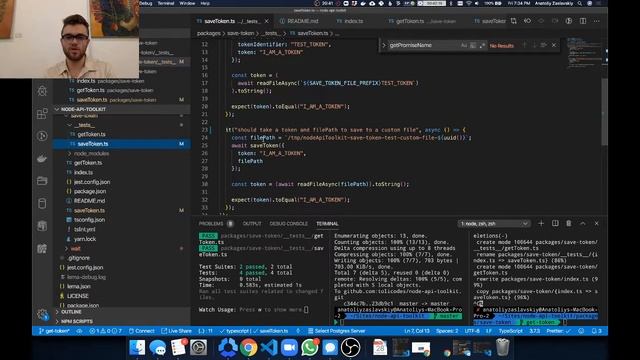Viewport: 640px width, 360px height.
Task: Click the Split Terminal icon
Action: [555, 223]
